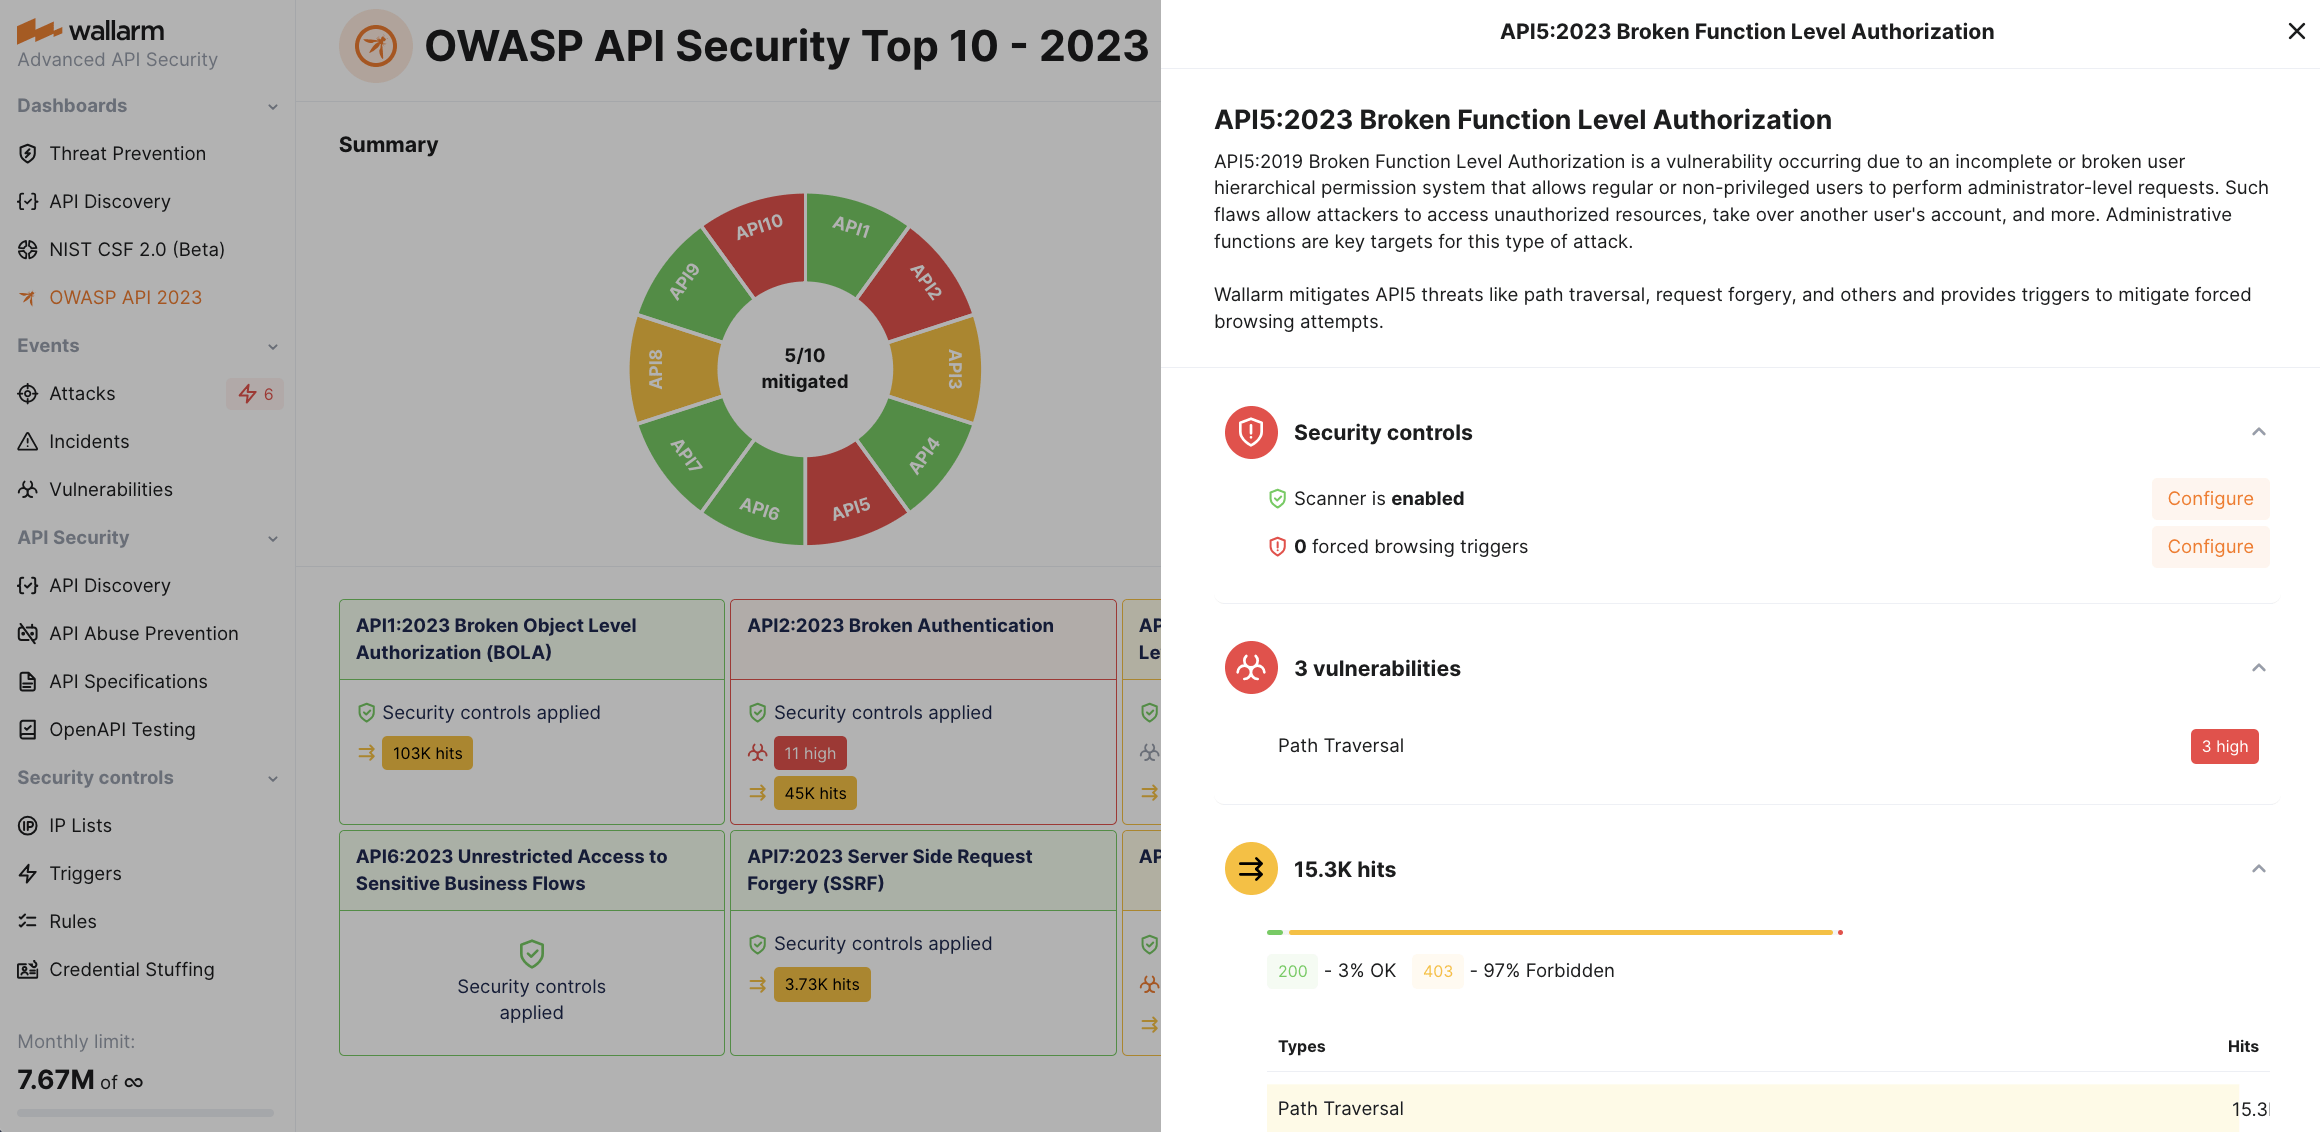Open OpenAPI Testing

point(122,729)
